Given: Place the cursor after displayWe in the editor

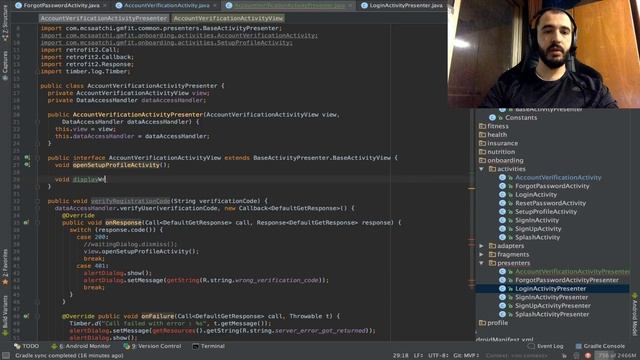Looking at the screenshot, I should tap(106, 180).
